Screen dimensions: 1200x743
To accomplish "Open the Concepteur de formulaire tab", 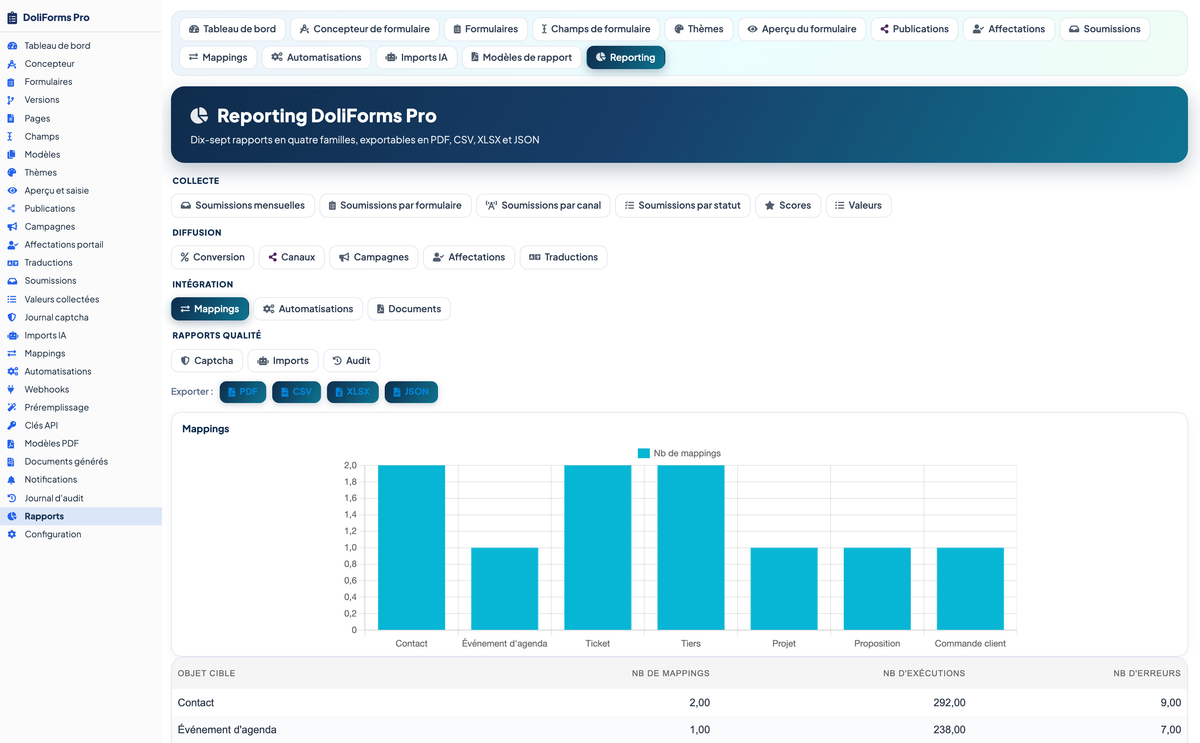I will 365,29.
